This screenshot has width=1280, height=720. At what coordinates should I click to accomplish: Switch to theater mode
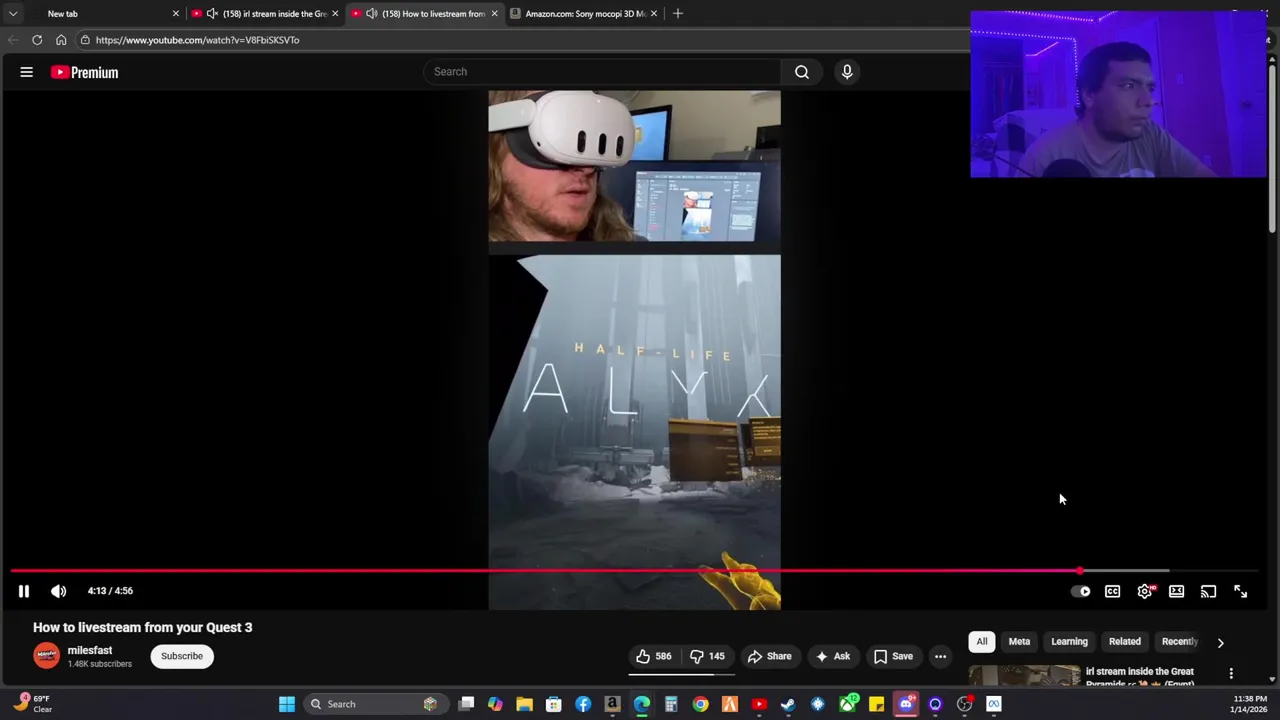pos(1176,591)
